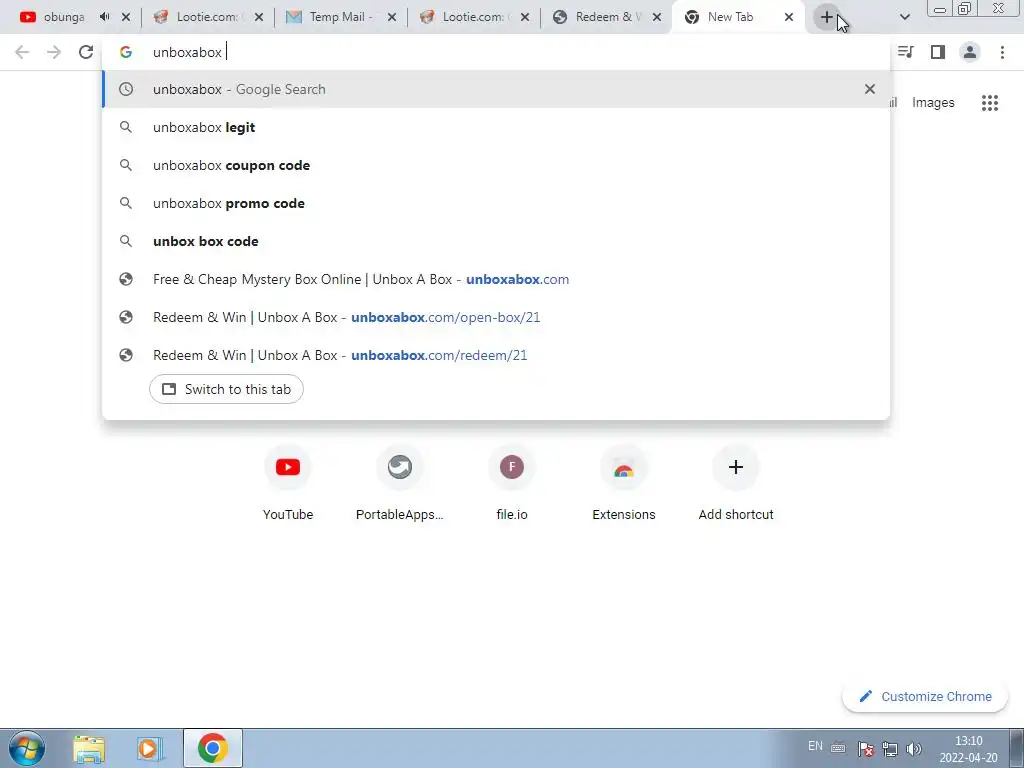Click the Chrome taskbar icon
Screen dimensions: 1024x768
point(213,748)
